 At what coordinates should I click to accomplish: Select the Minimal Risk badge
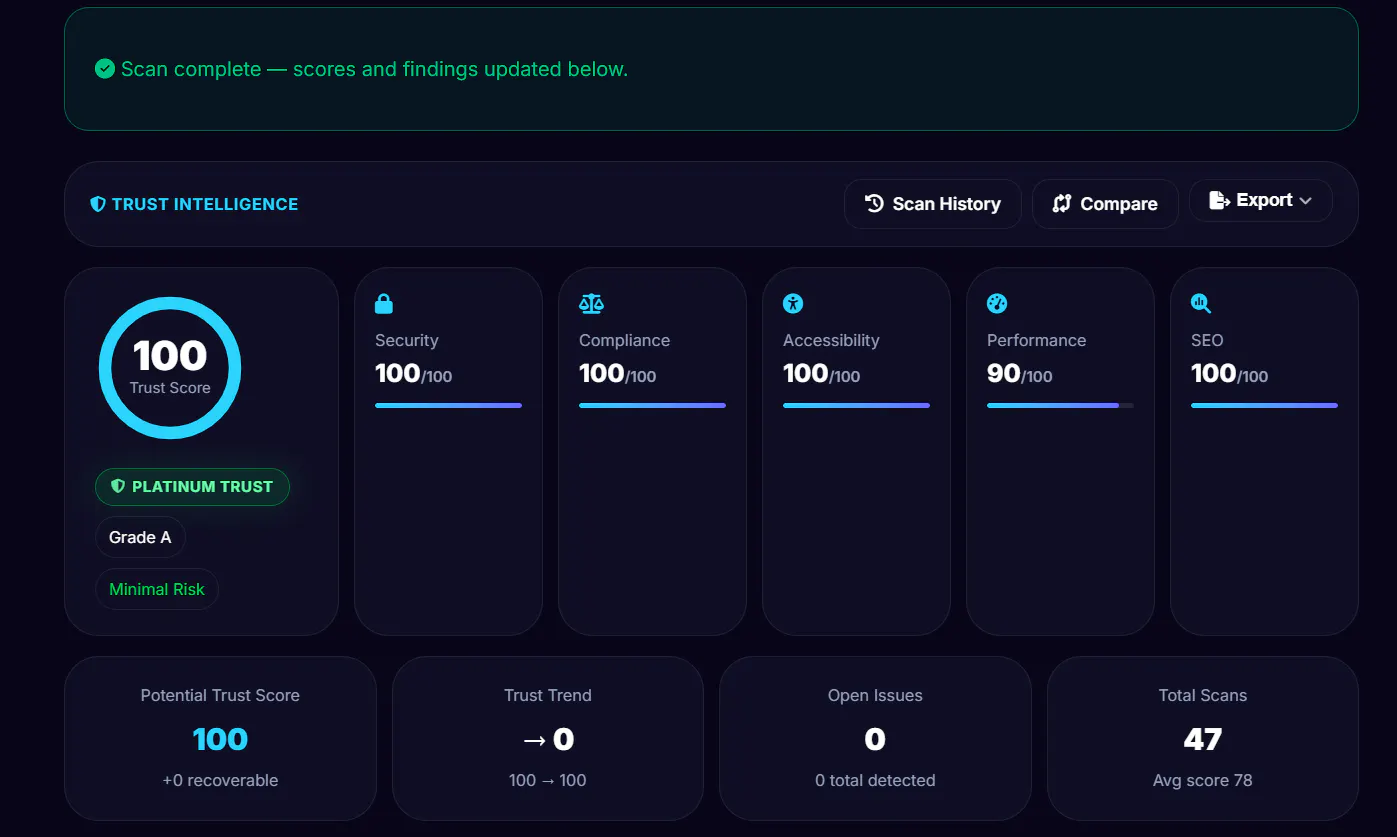[x=157, y=589]
